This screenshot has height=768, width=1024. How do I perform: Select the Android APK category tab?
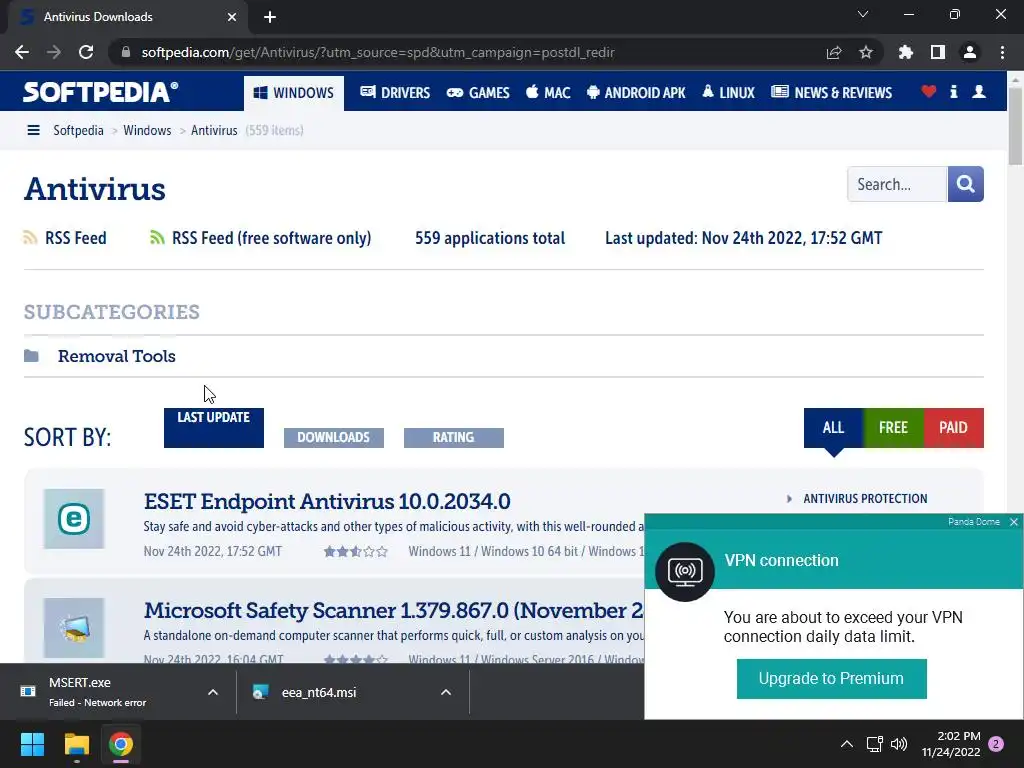[636, 93]
